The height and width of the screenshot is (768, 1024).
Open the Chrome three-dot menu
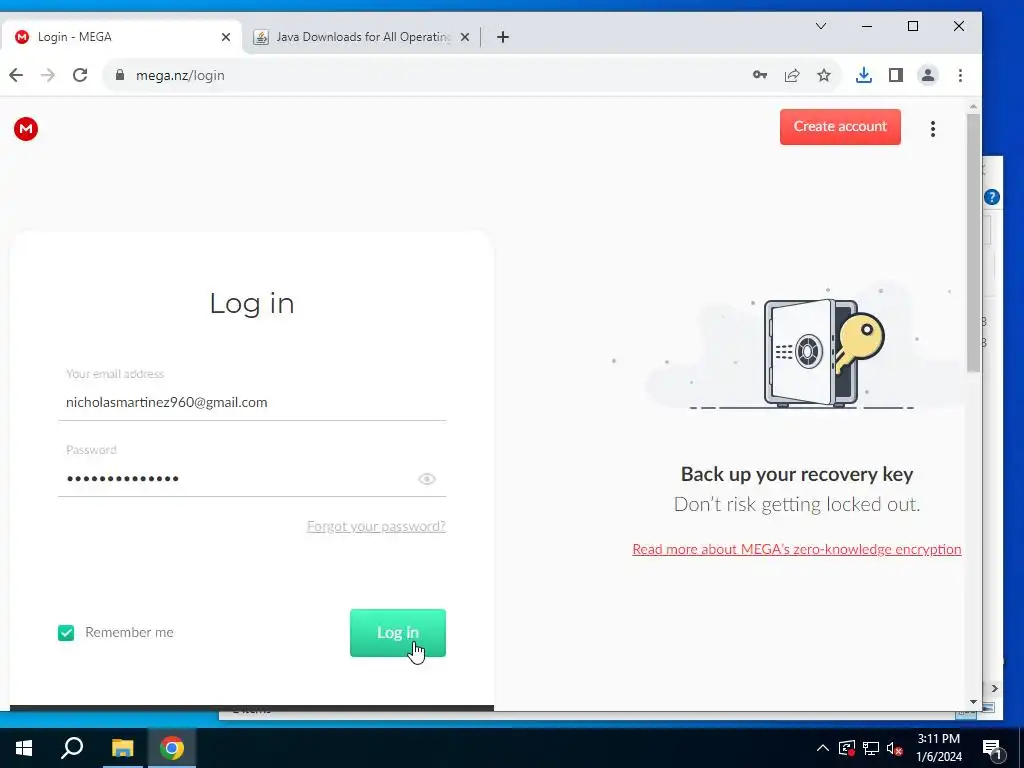[960, 75]
